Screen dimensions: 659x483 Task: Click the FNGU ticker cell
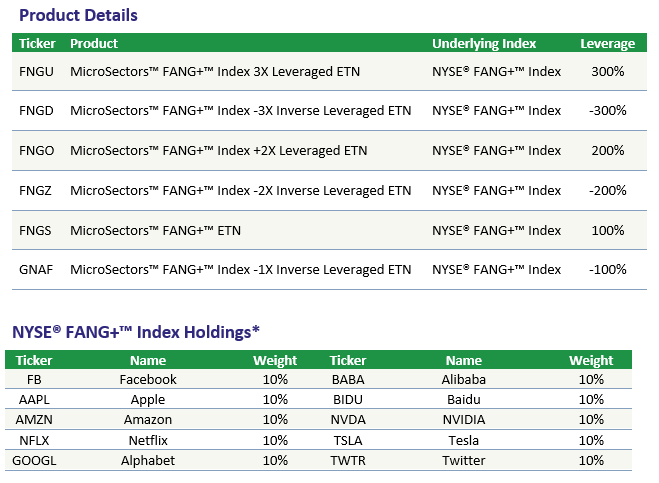pyautogui.click(x=36, y=71)
